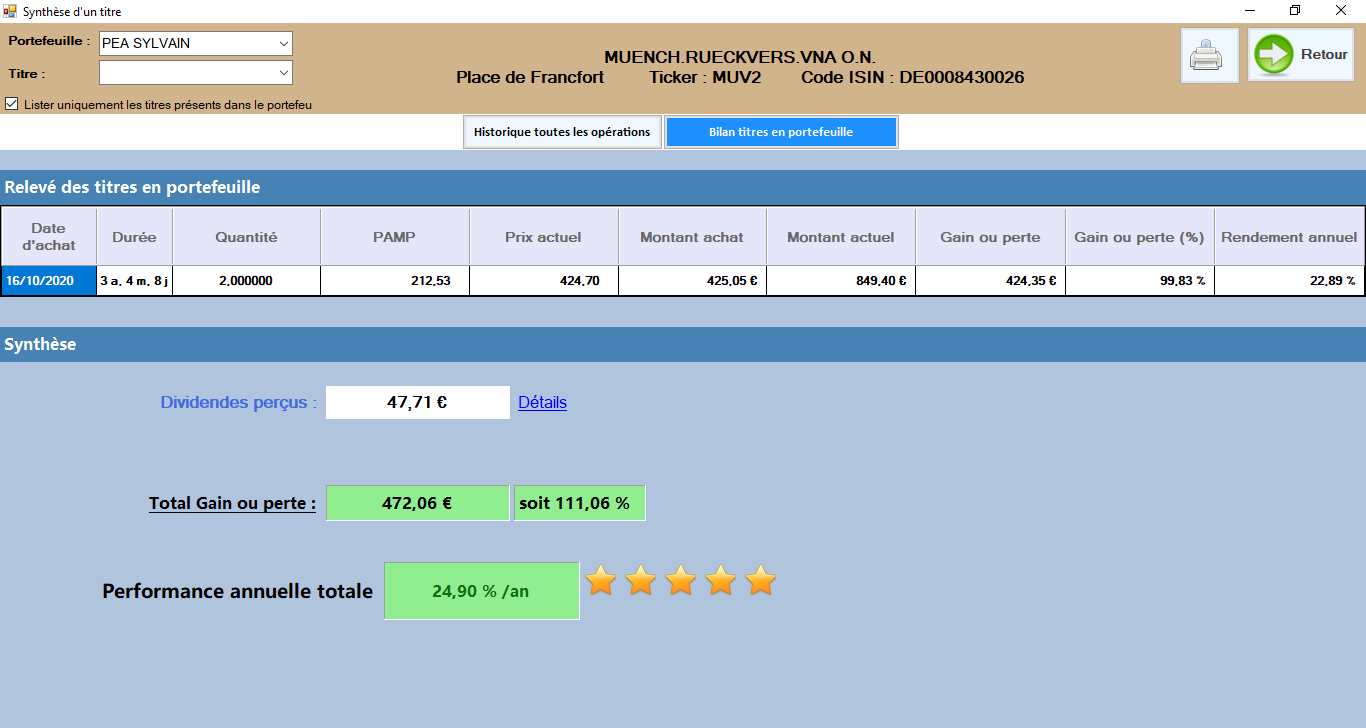Click the 'Code ISIN : DE0008430026' text

point(913,77)
